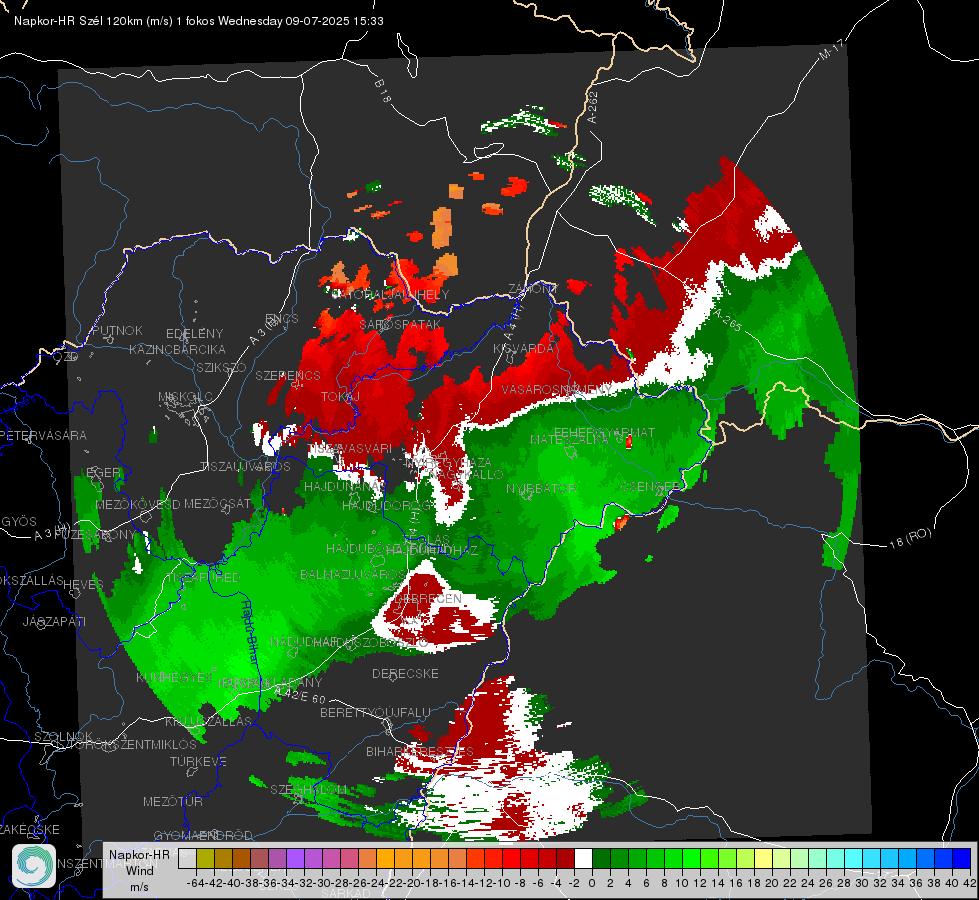Click the ENCS town label
The height and width of the screenshot is (900, 979).
(x=282, y=319)
